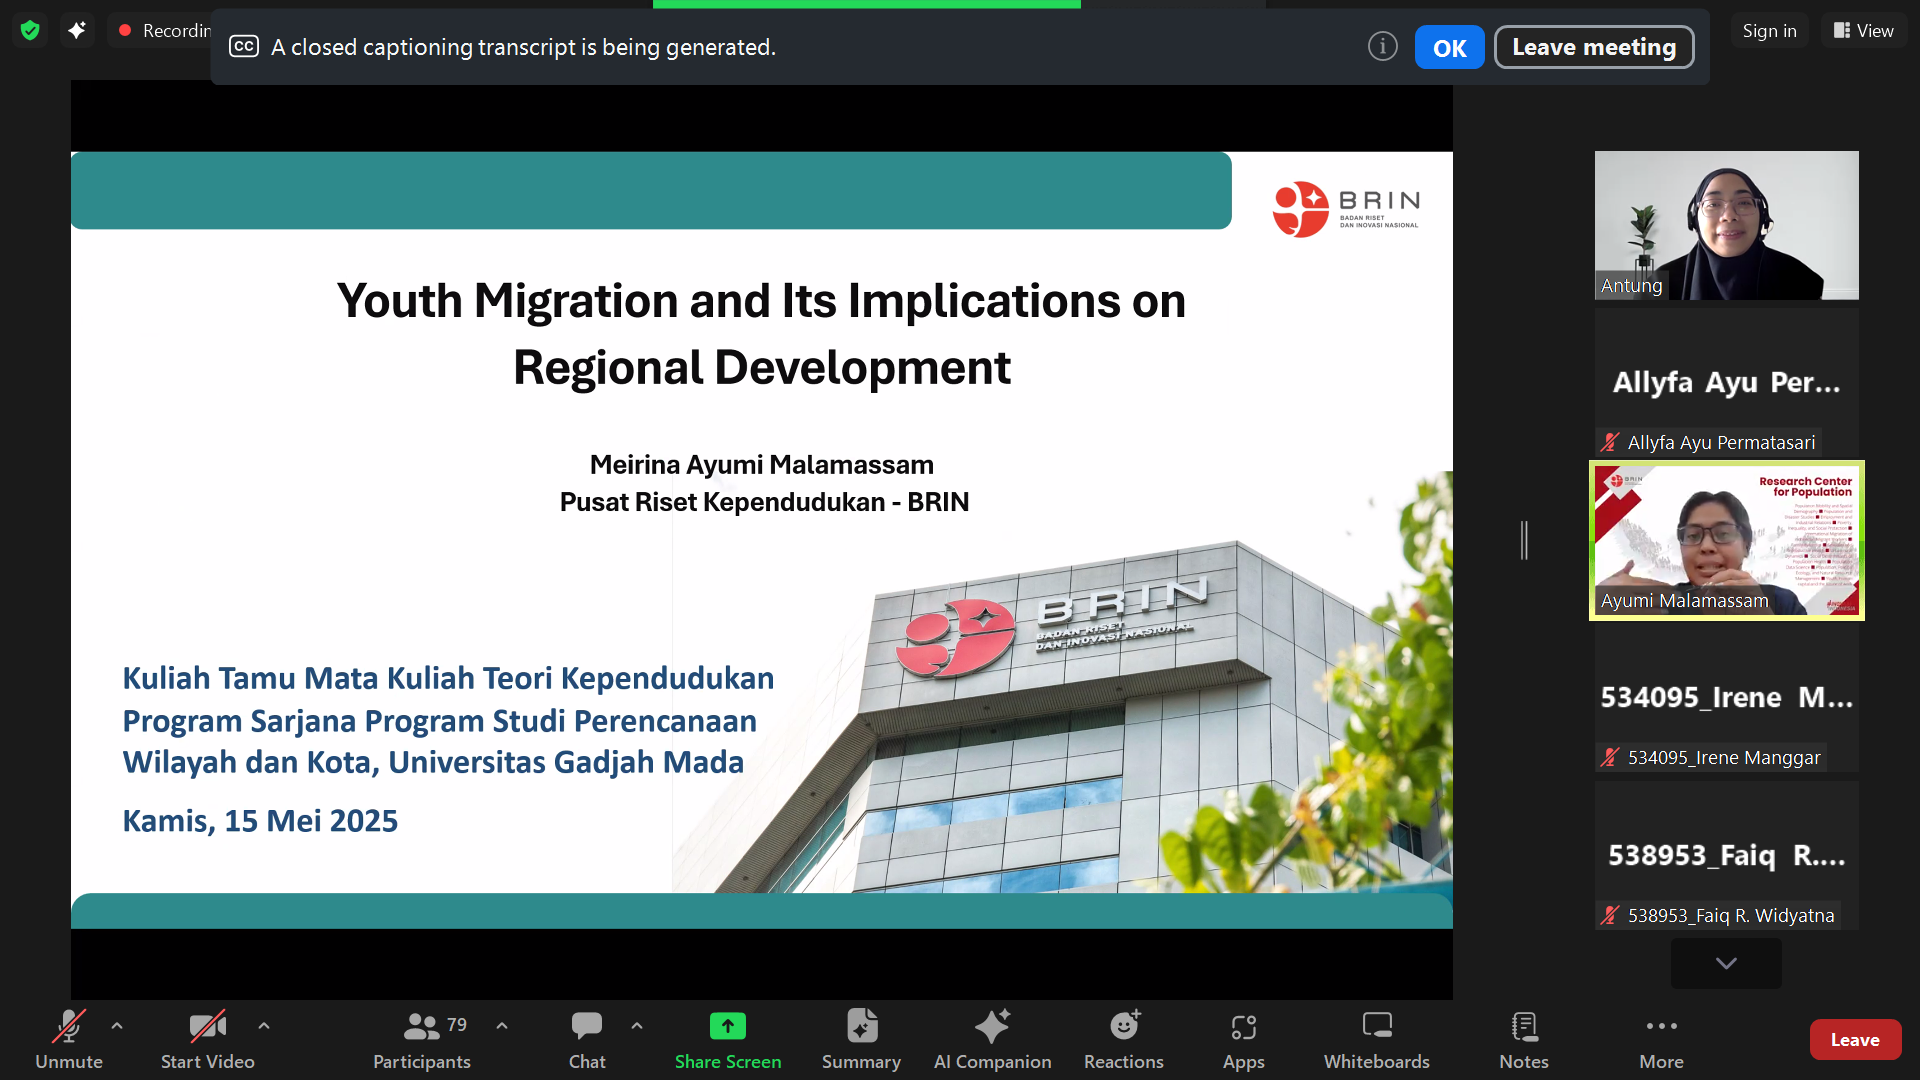Click the red Recording indicator

(x=163, y=31)
